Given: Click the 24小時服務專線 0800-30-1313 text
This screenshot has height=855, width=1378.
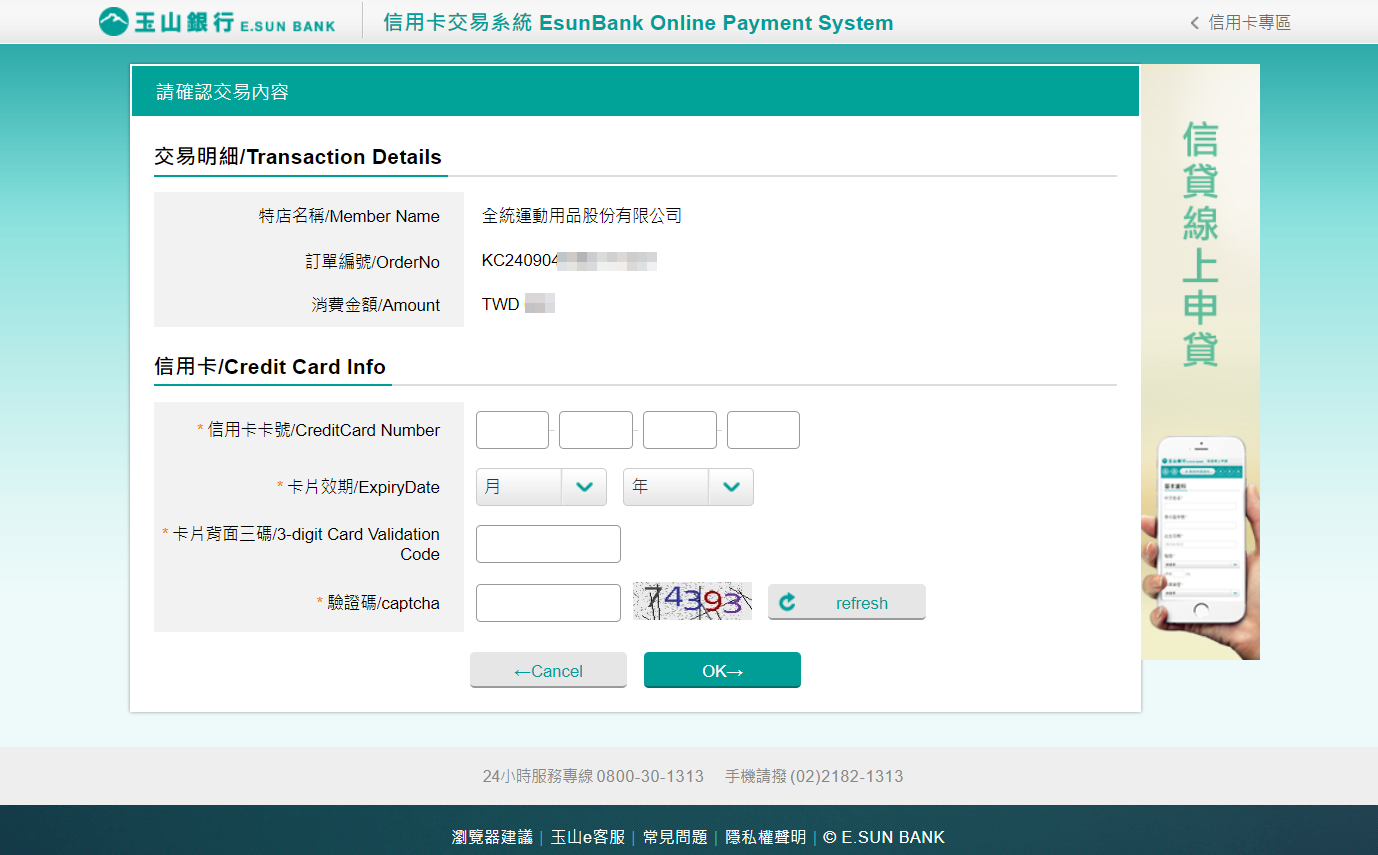Looking at the screenshot, I should point(593,776).
